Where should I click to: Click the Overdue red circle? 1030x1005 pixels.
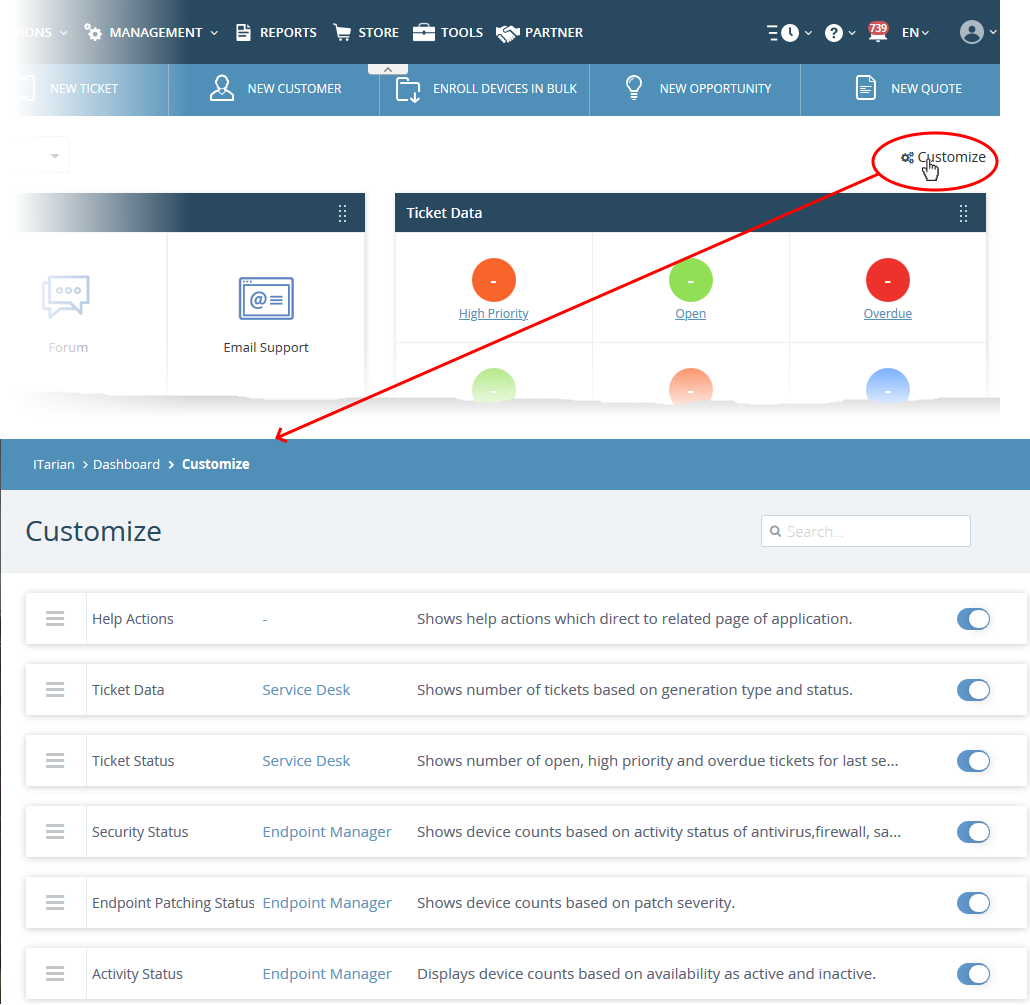888,280
